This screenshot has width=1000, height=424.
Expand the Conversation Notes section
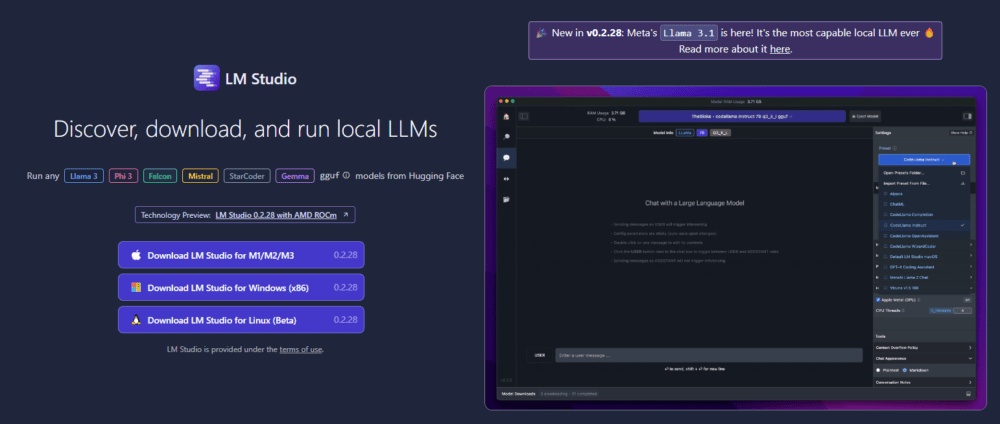924,383
